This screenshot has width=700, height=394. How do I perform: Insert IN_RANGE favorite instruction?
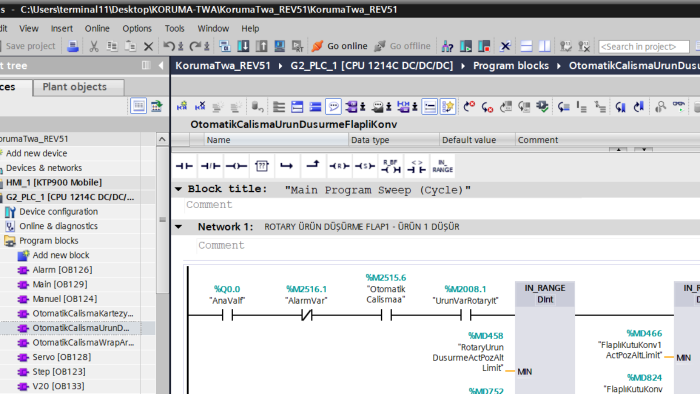click(x=442, y=166)
